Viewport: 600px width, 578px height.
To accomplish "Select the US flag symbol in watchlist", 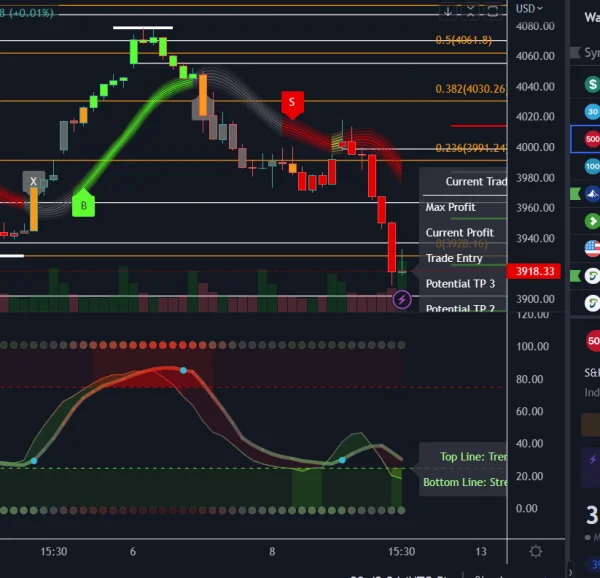I will point(592,248).
